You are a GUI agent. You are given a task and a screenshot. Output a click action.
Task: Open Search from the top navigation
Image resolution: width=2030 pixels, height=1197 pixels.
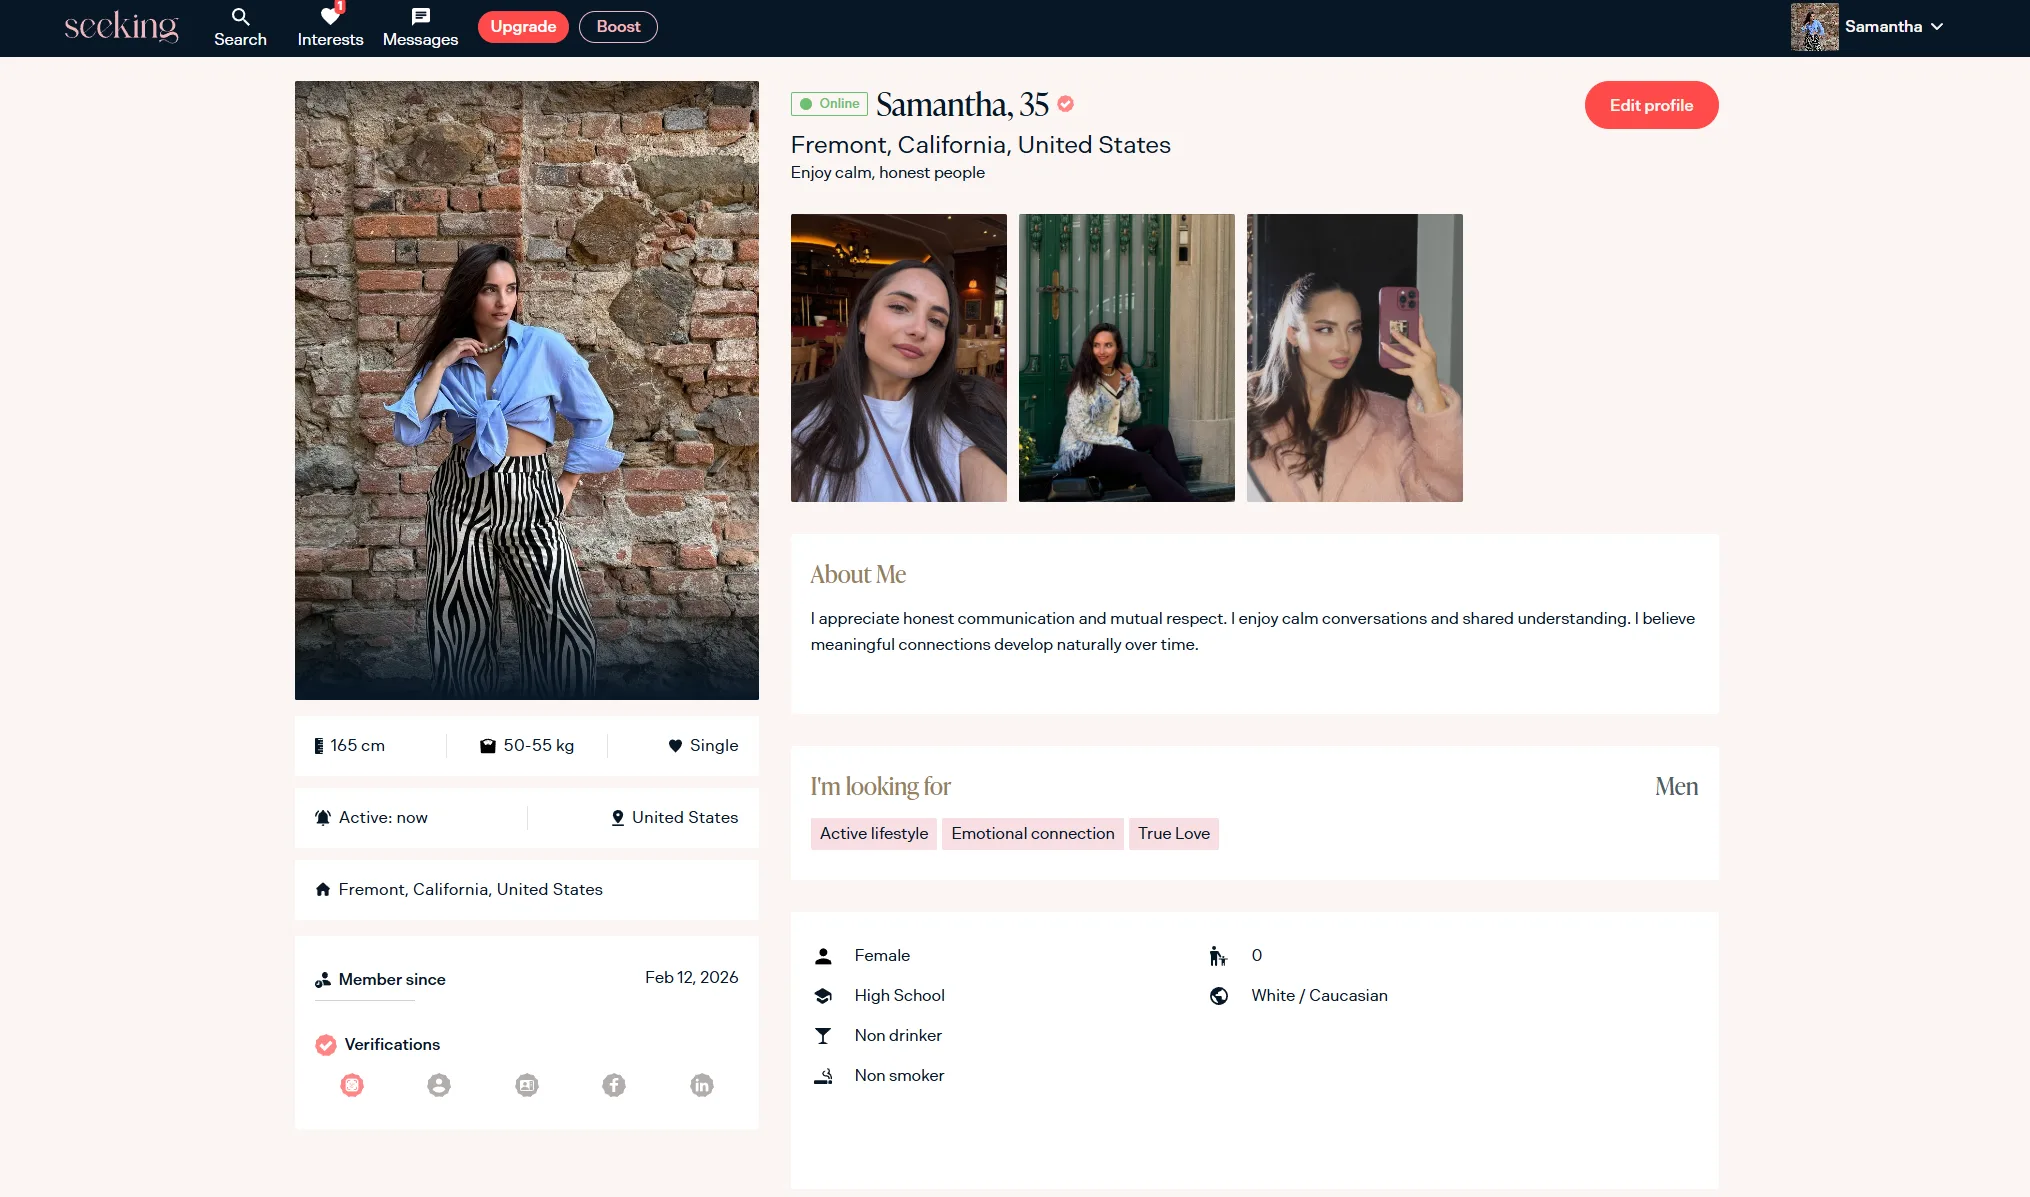[x=240, y=27]
